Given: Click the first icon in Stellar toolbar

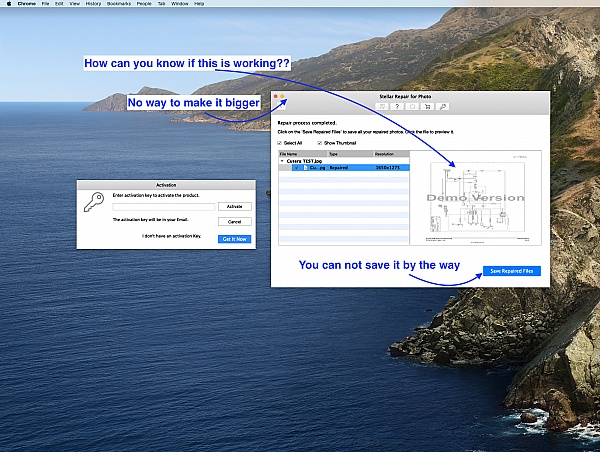Looking at the screenshot, I should point(382,106).
